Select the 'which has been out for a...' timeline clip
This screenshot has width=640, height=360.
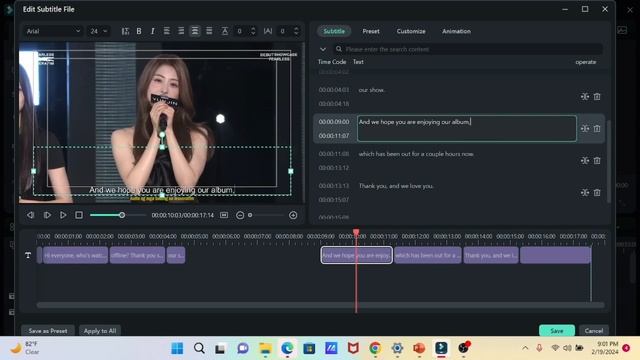click(427, 255)
